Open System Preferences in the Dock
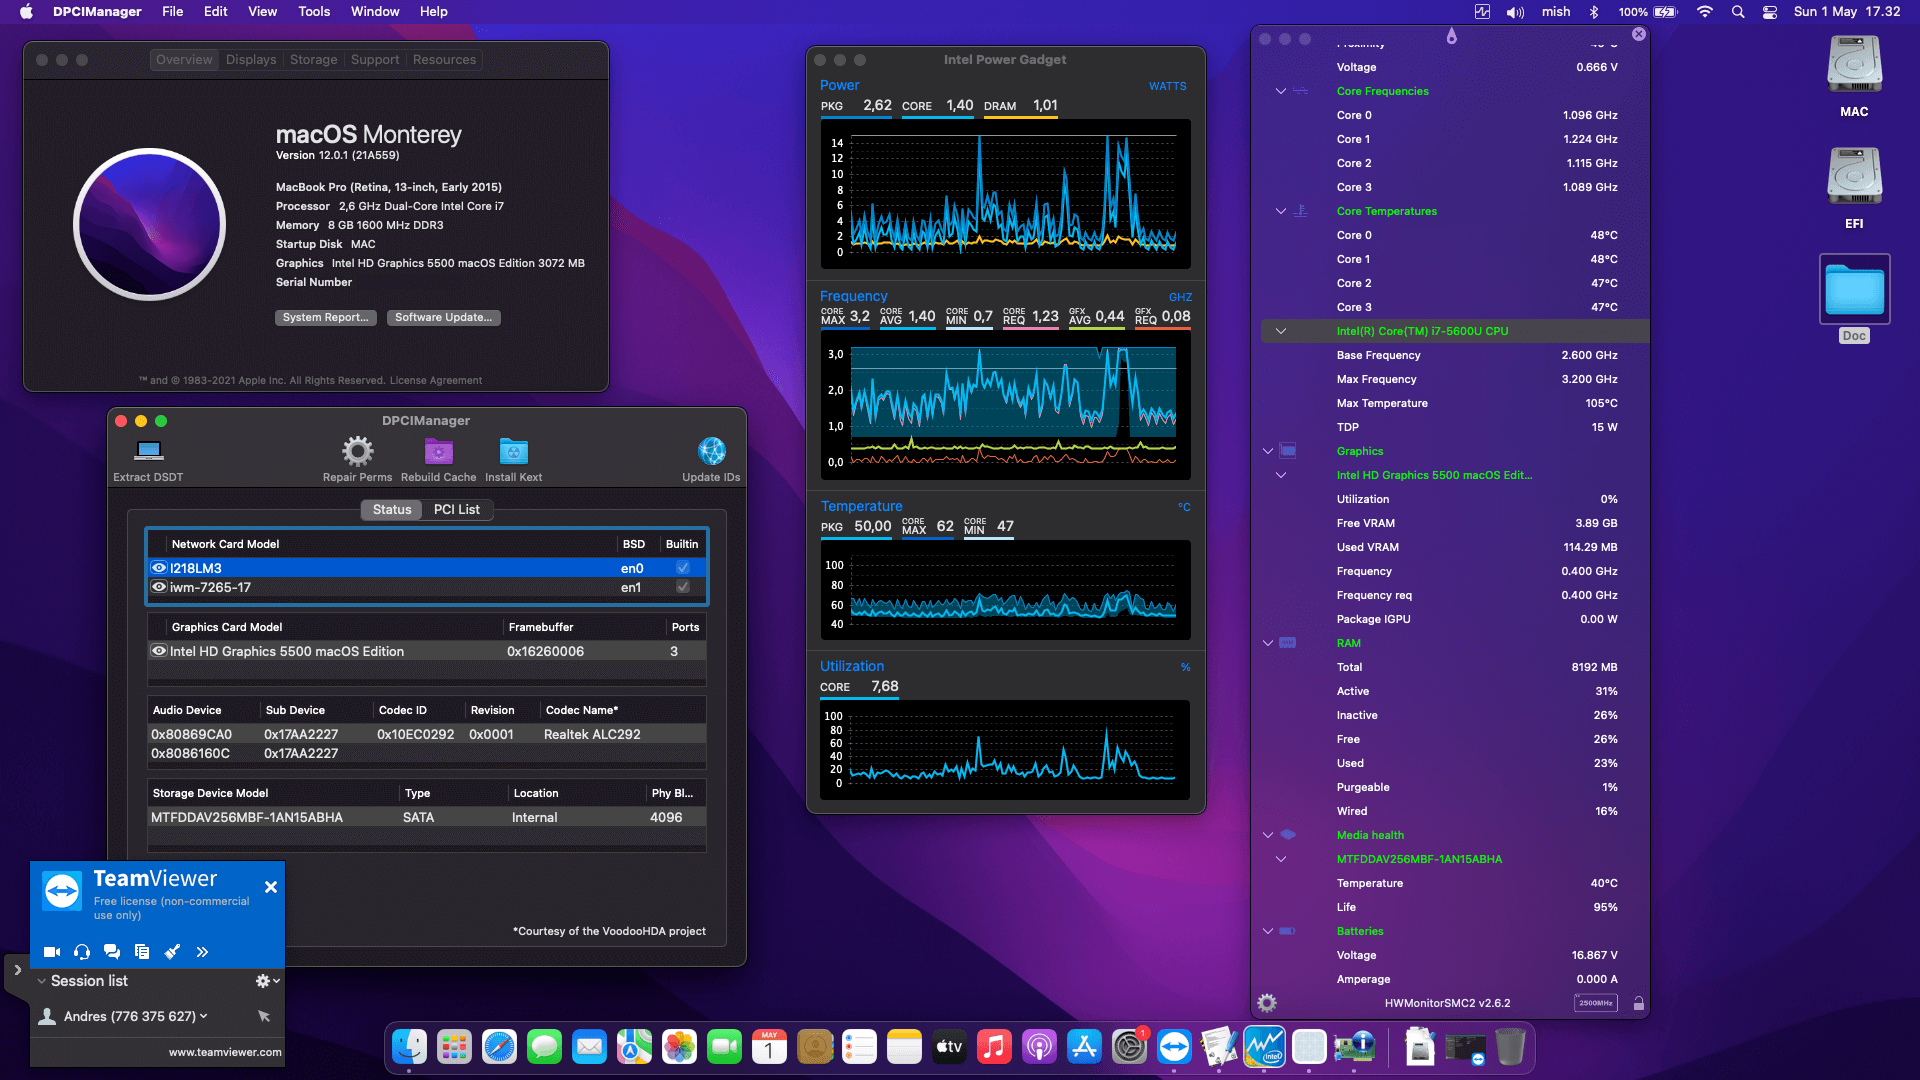 tap(1129, 1047)
